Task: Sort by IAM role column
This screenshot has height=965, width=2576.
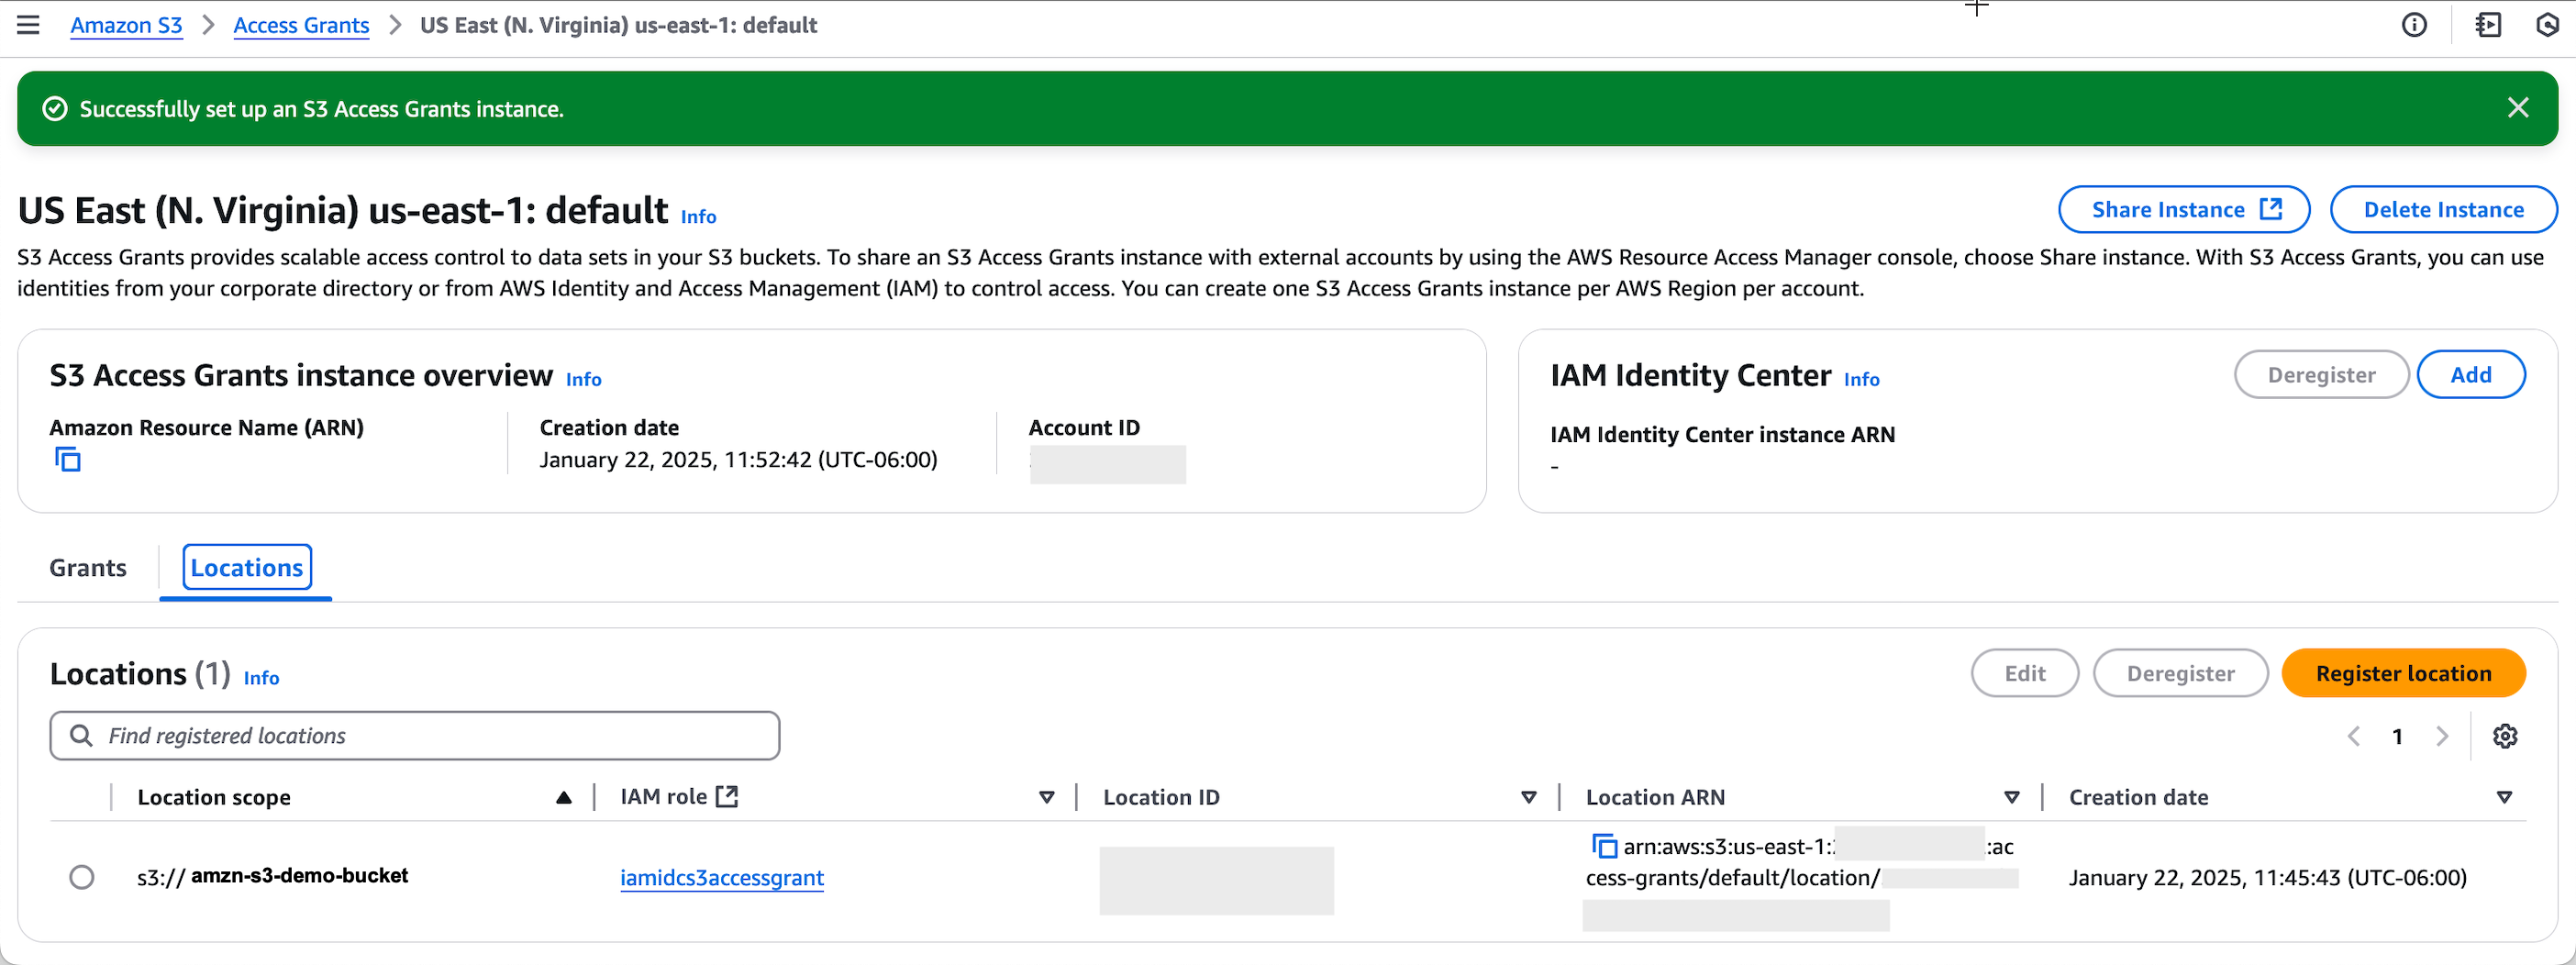Action: (1046, 797)
